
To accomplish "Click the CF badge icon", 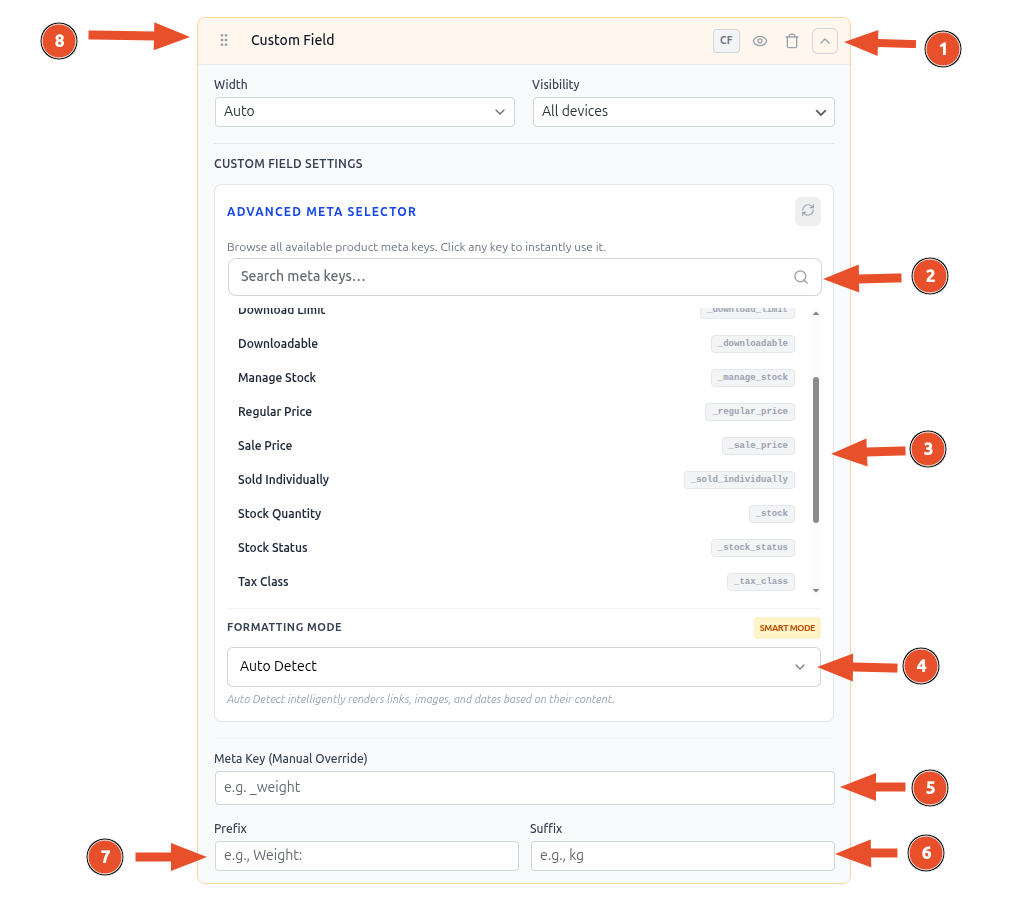I will tap(726, 41).
